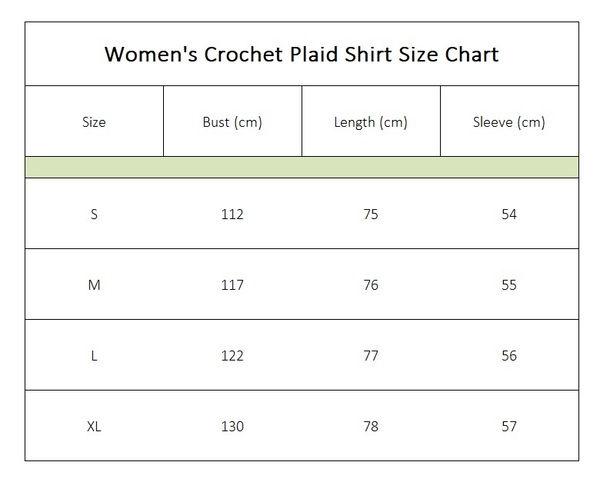Select the Bust (cm) header cell
This screenshot has width=600, height=482.
click(x=233, y=121)
